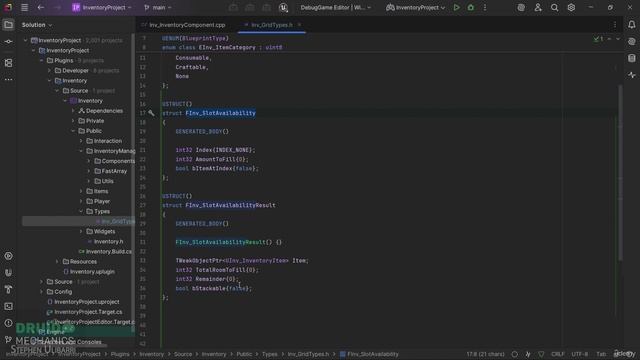Open more run actions vertical ellipsis
The width and height of the screenshot is (640, 360).
(x=485, y=7)
